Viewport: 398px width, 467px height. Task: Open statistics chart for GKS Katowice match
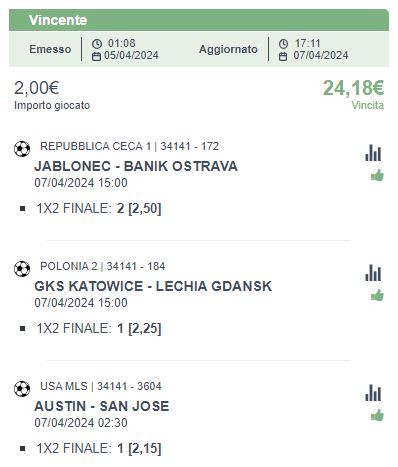coord(373,273)
